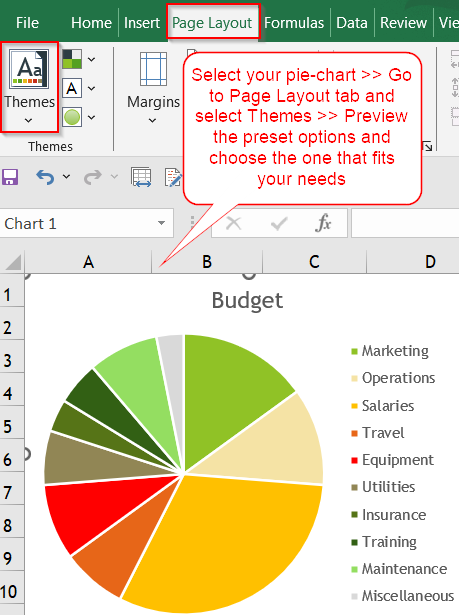Click the Budget chart title
This screenshot has width=459, height=615.
(x=247, y=300)
